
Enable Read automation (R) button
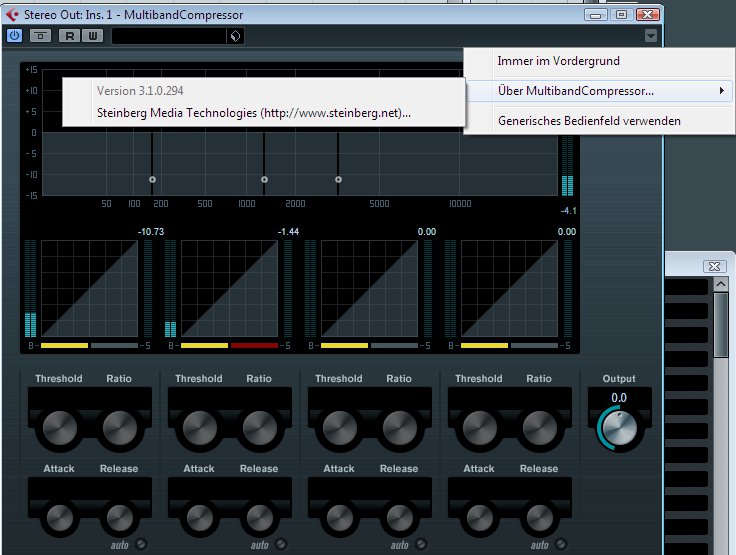(69, 36)
